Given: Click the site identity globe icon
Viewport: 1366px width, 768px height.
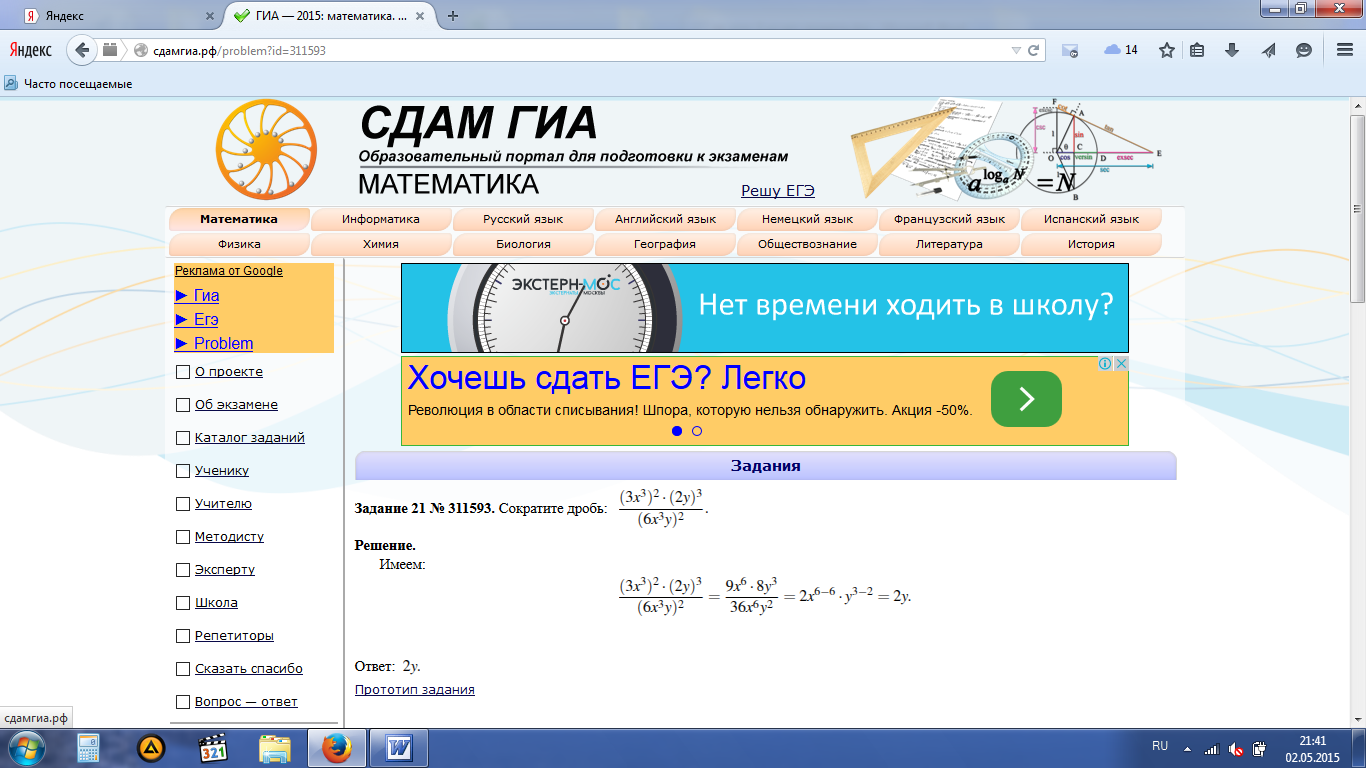Looking at the screenshot, I should click(x=140, y=50).
